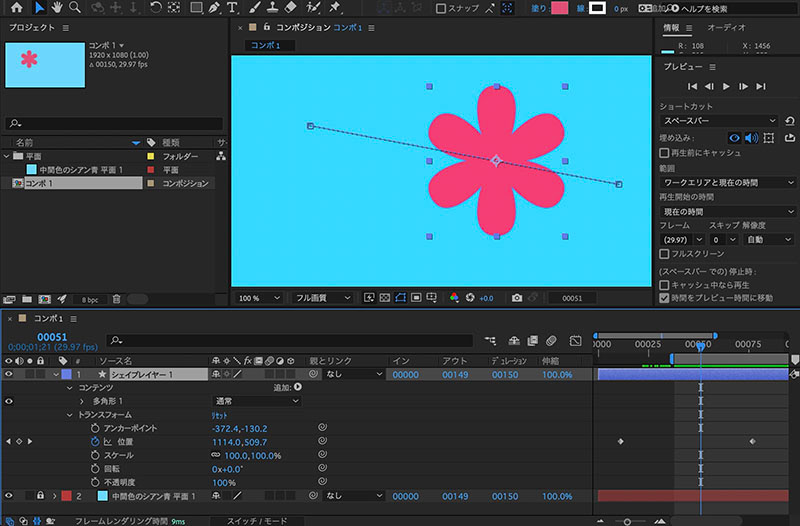Select the Clone Stamp tool
The height and width of the screenshot is (526, 800).
point(272,7)
